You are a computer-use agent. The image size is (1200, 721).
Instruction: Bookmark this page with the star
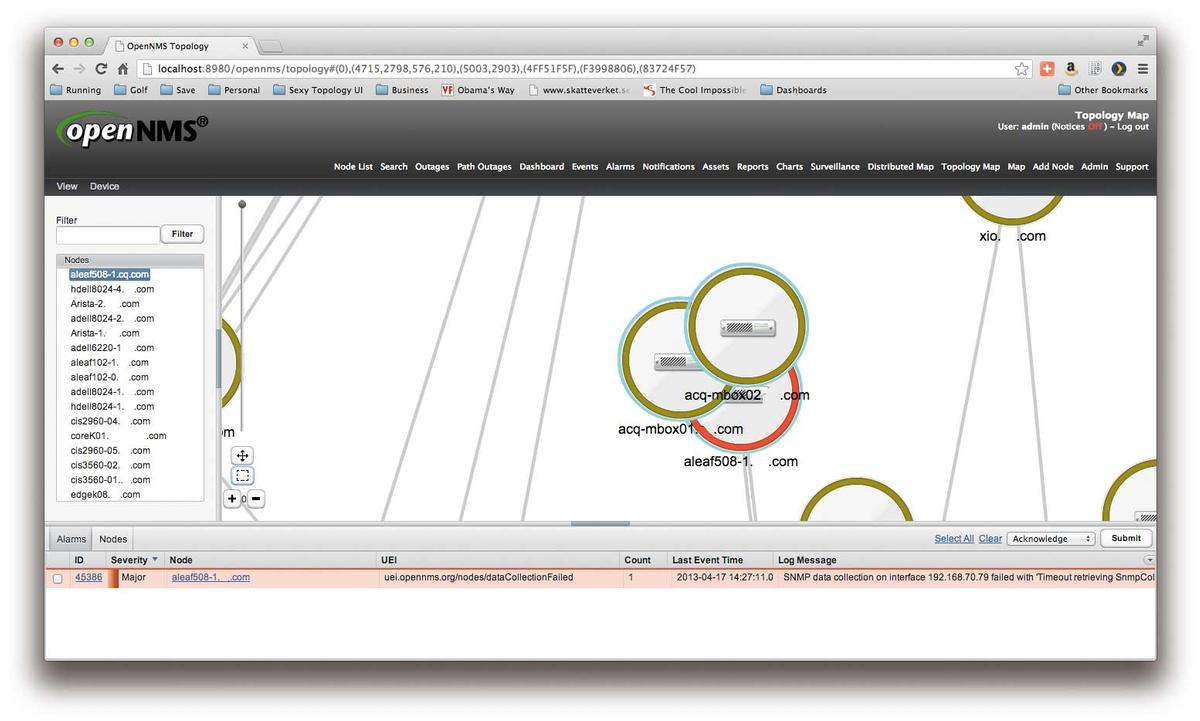1022,69
